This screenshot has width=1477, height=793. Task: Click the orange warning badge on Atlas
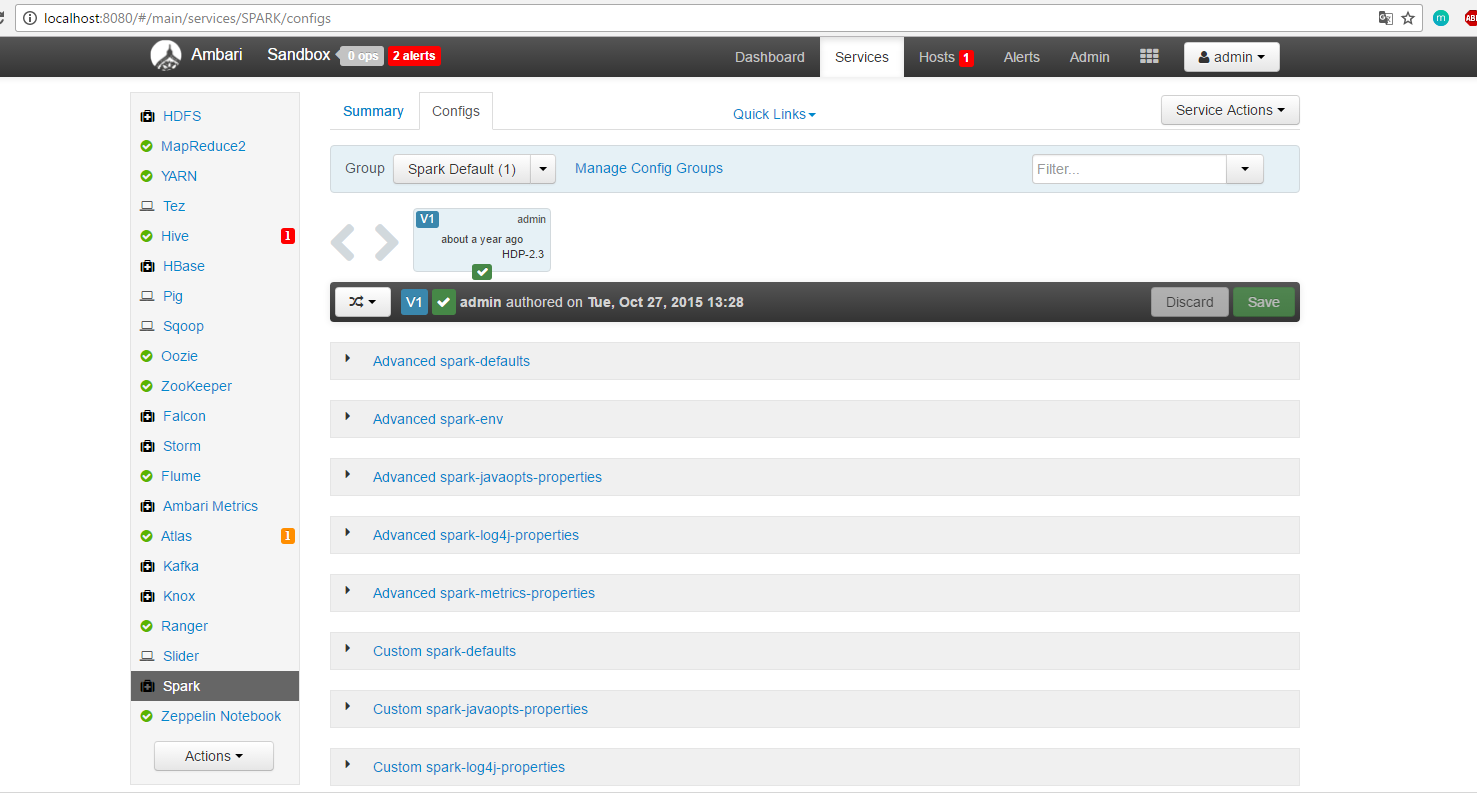point(288,536)
